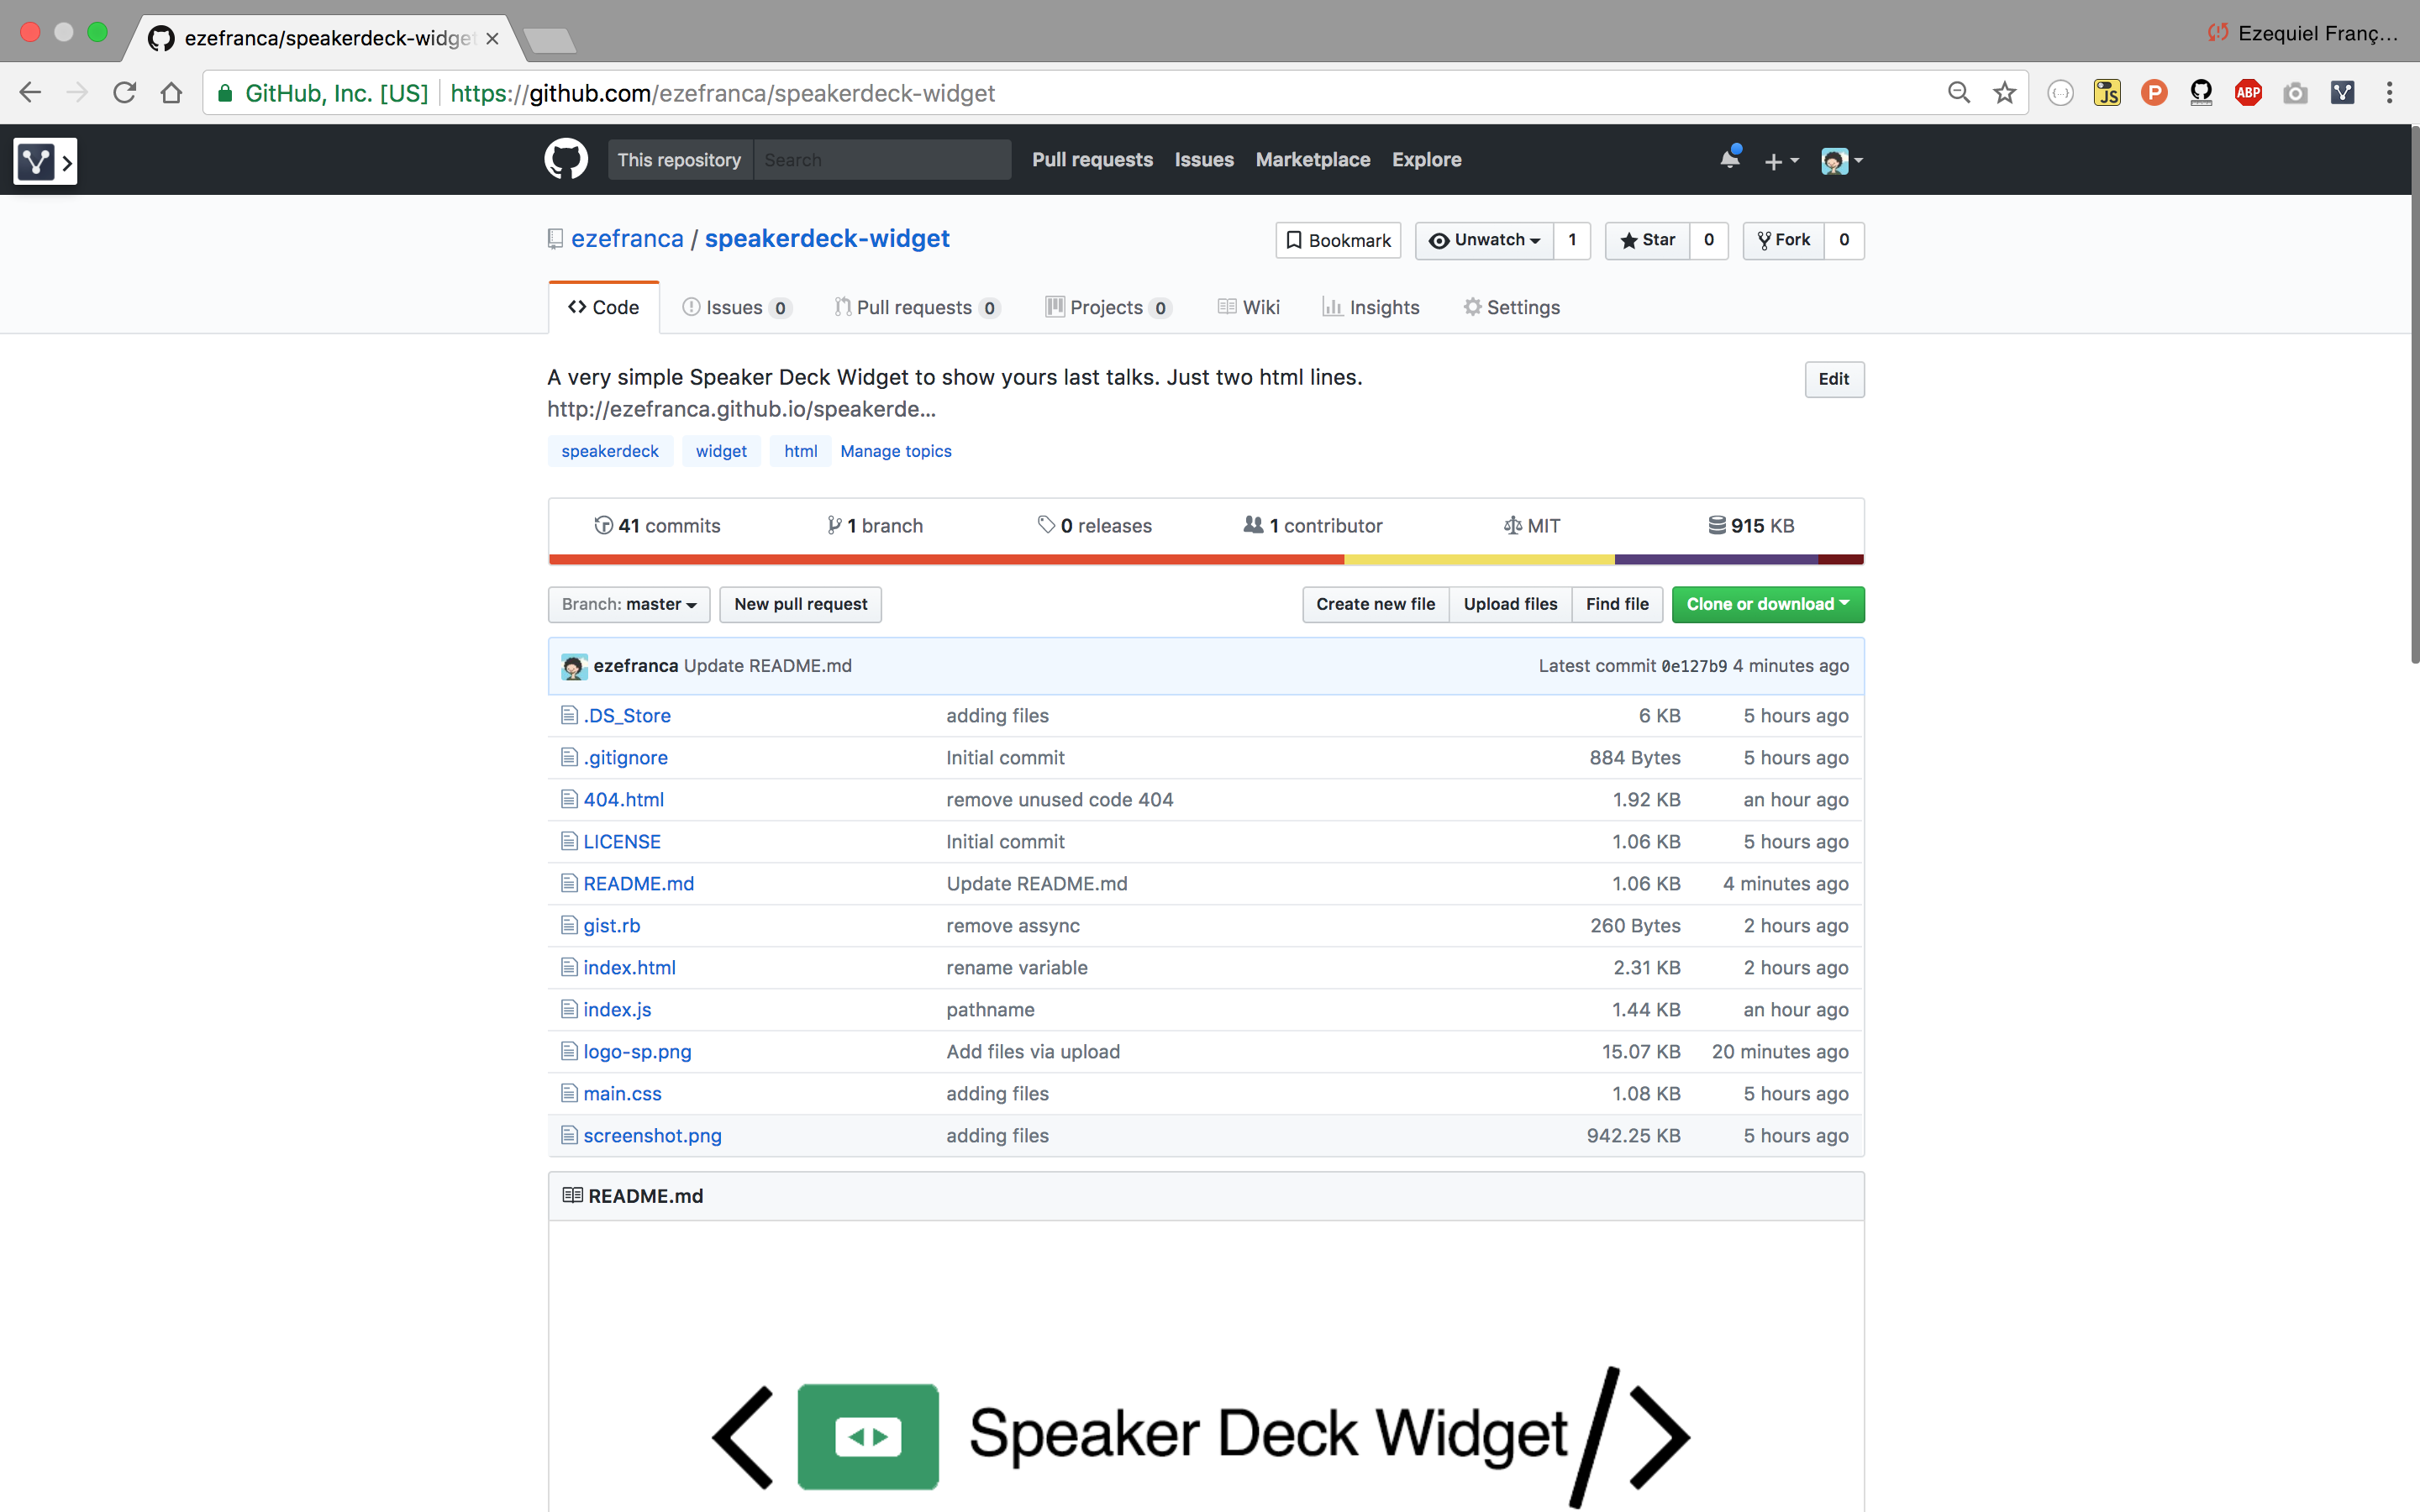2420x1512 pixels.
Task: Open the Branch: master dropdown
Action: click(628, 604)
